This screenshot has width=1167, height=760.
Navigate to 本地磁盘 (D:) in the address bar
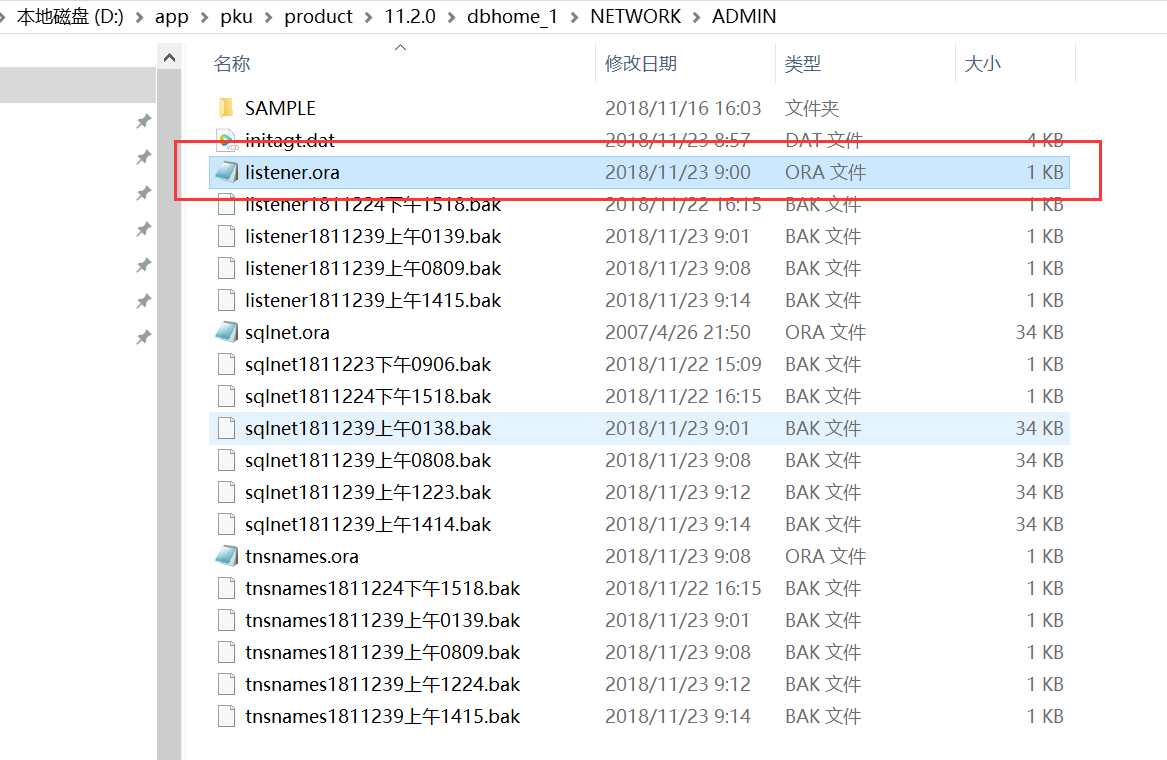click(x=70, y=16)
